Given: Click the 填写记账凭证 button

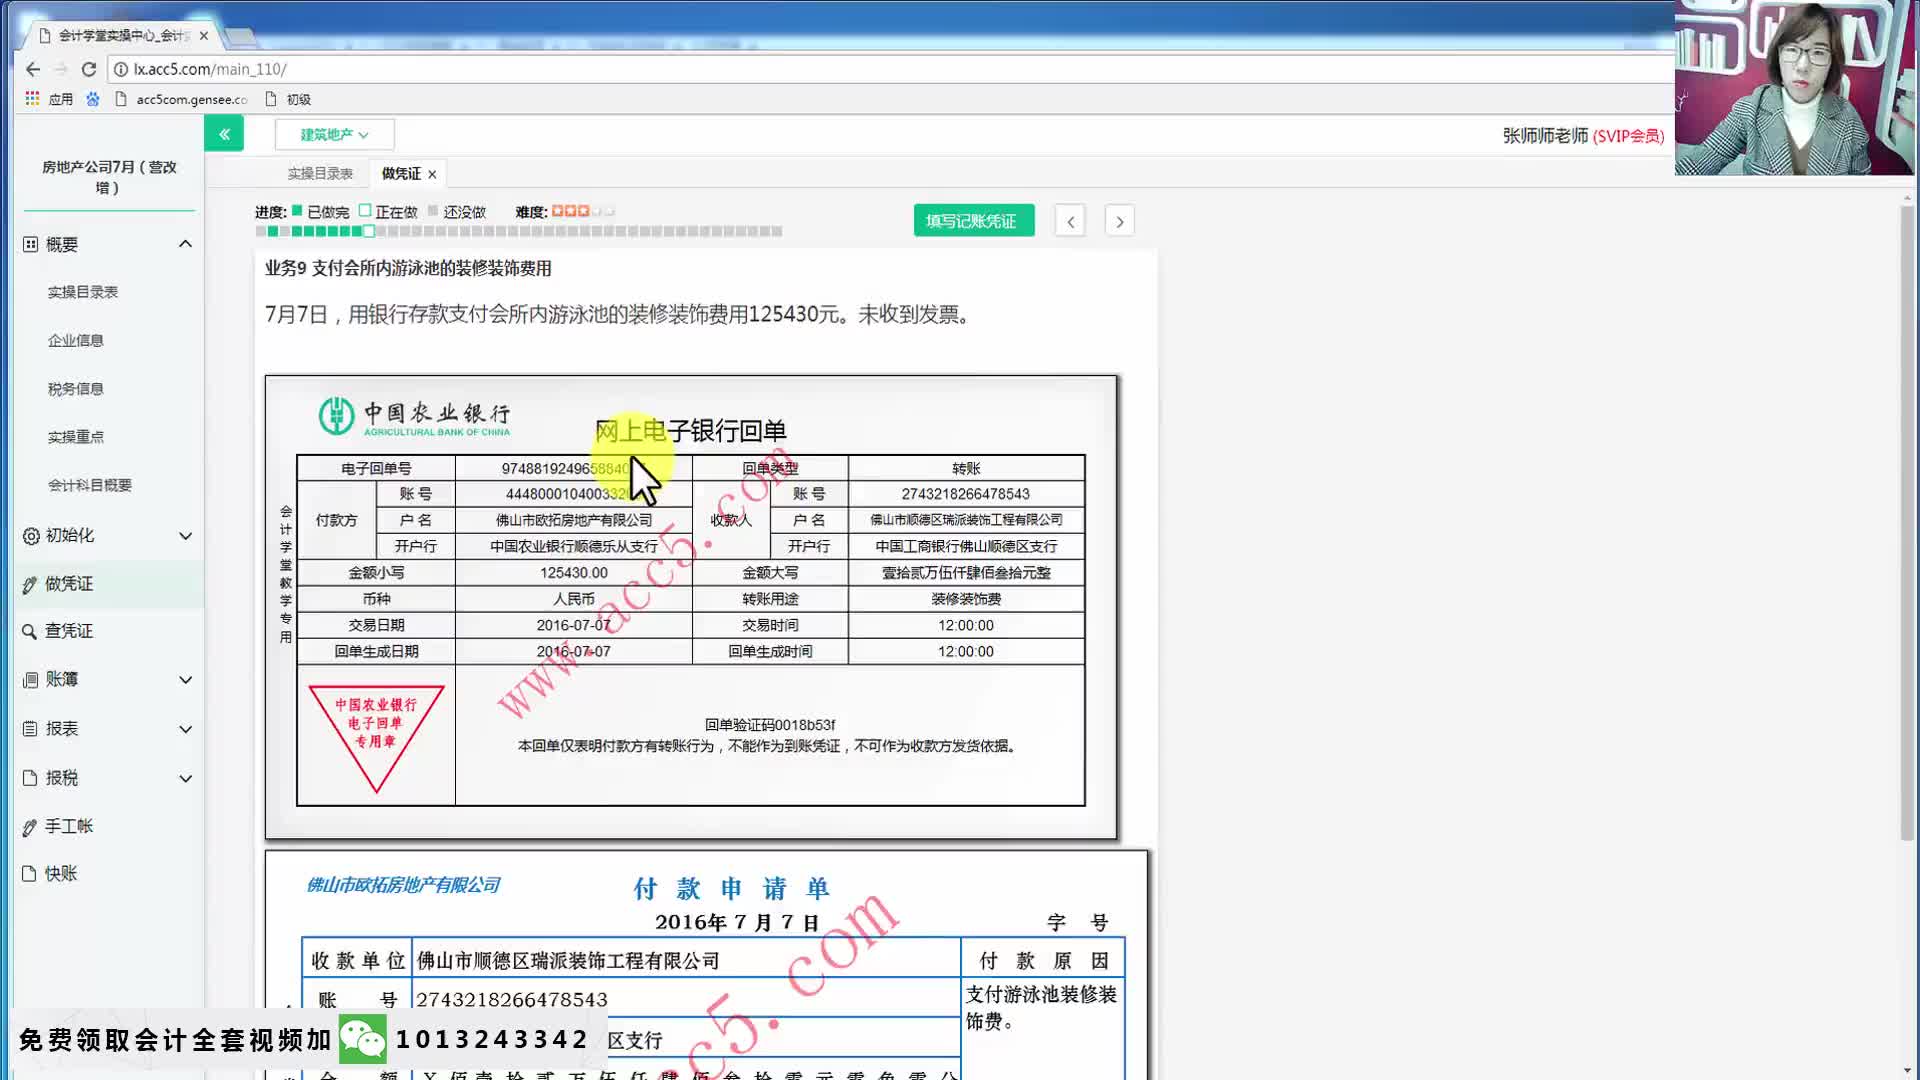Looking at the screenshot, I should (x=972, y=220).
